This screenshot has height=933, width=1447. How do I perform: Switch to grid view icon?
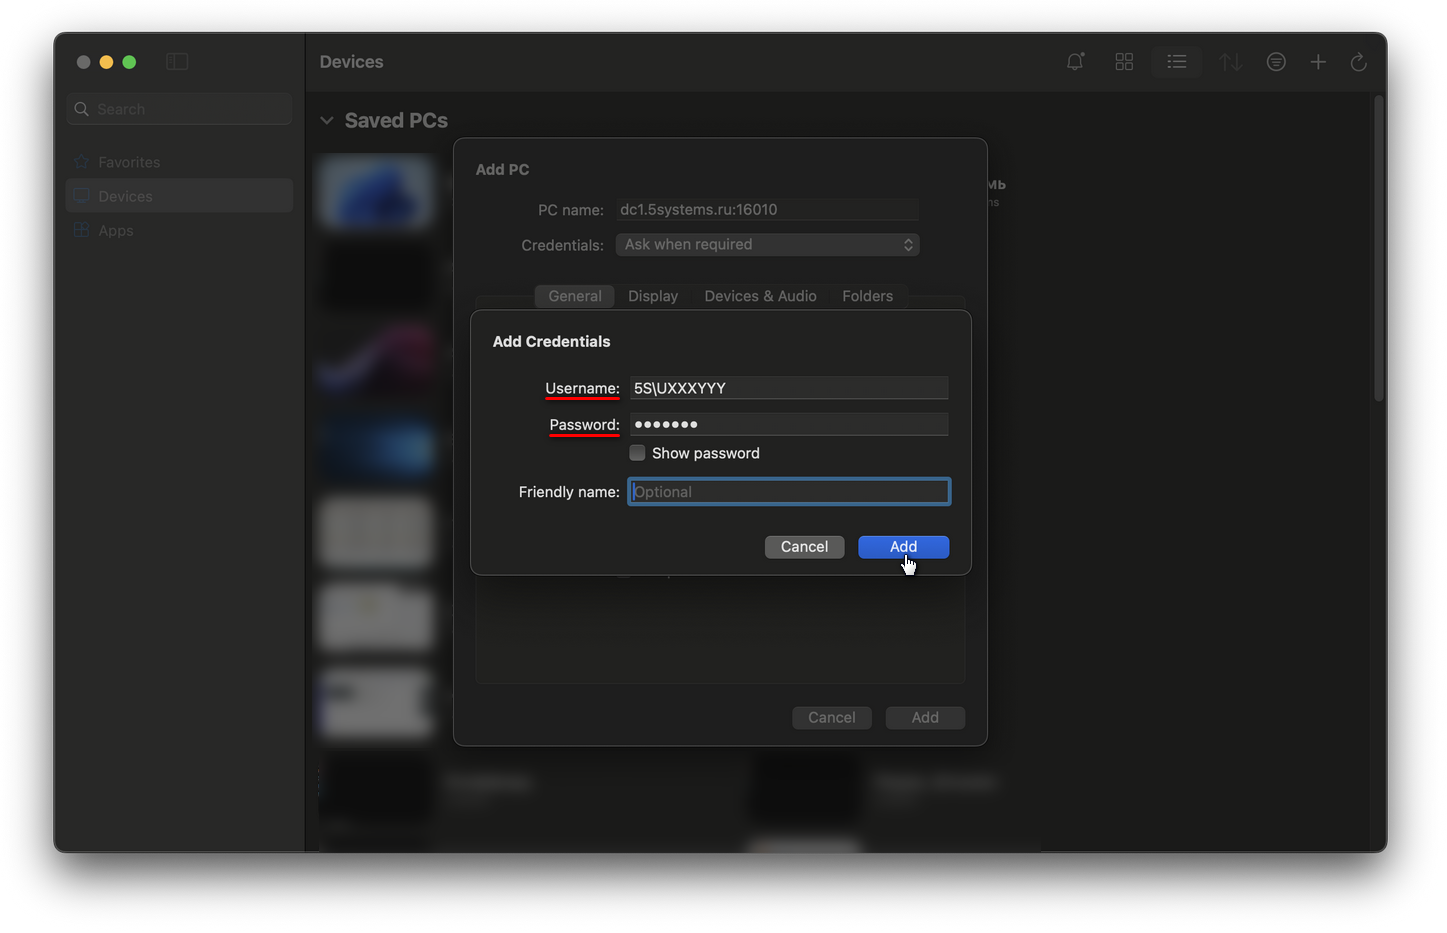click(x=1124, y=62)
